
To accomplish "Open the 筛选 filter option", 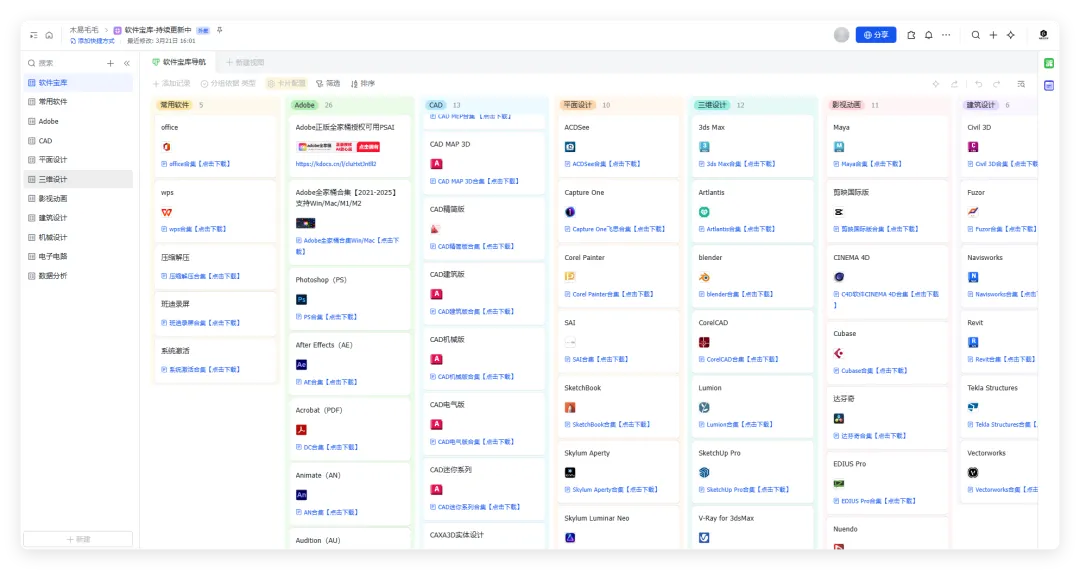I will (328, 83).
